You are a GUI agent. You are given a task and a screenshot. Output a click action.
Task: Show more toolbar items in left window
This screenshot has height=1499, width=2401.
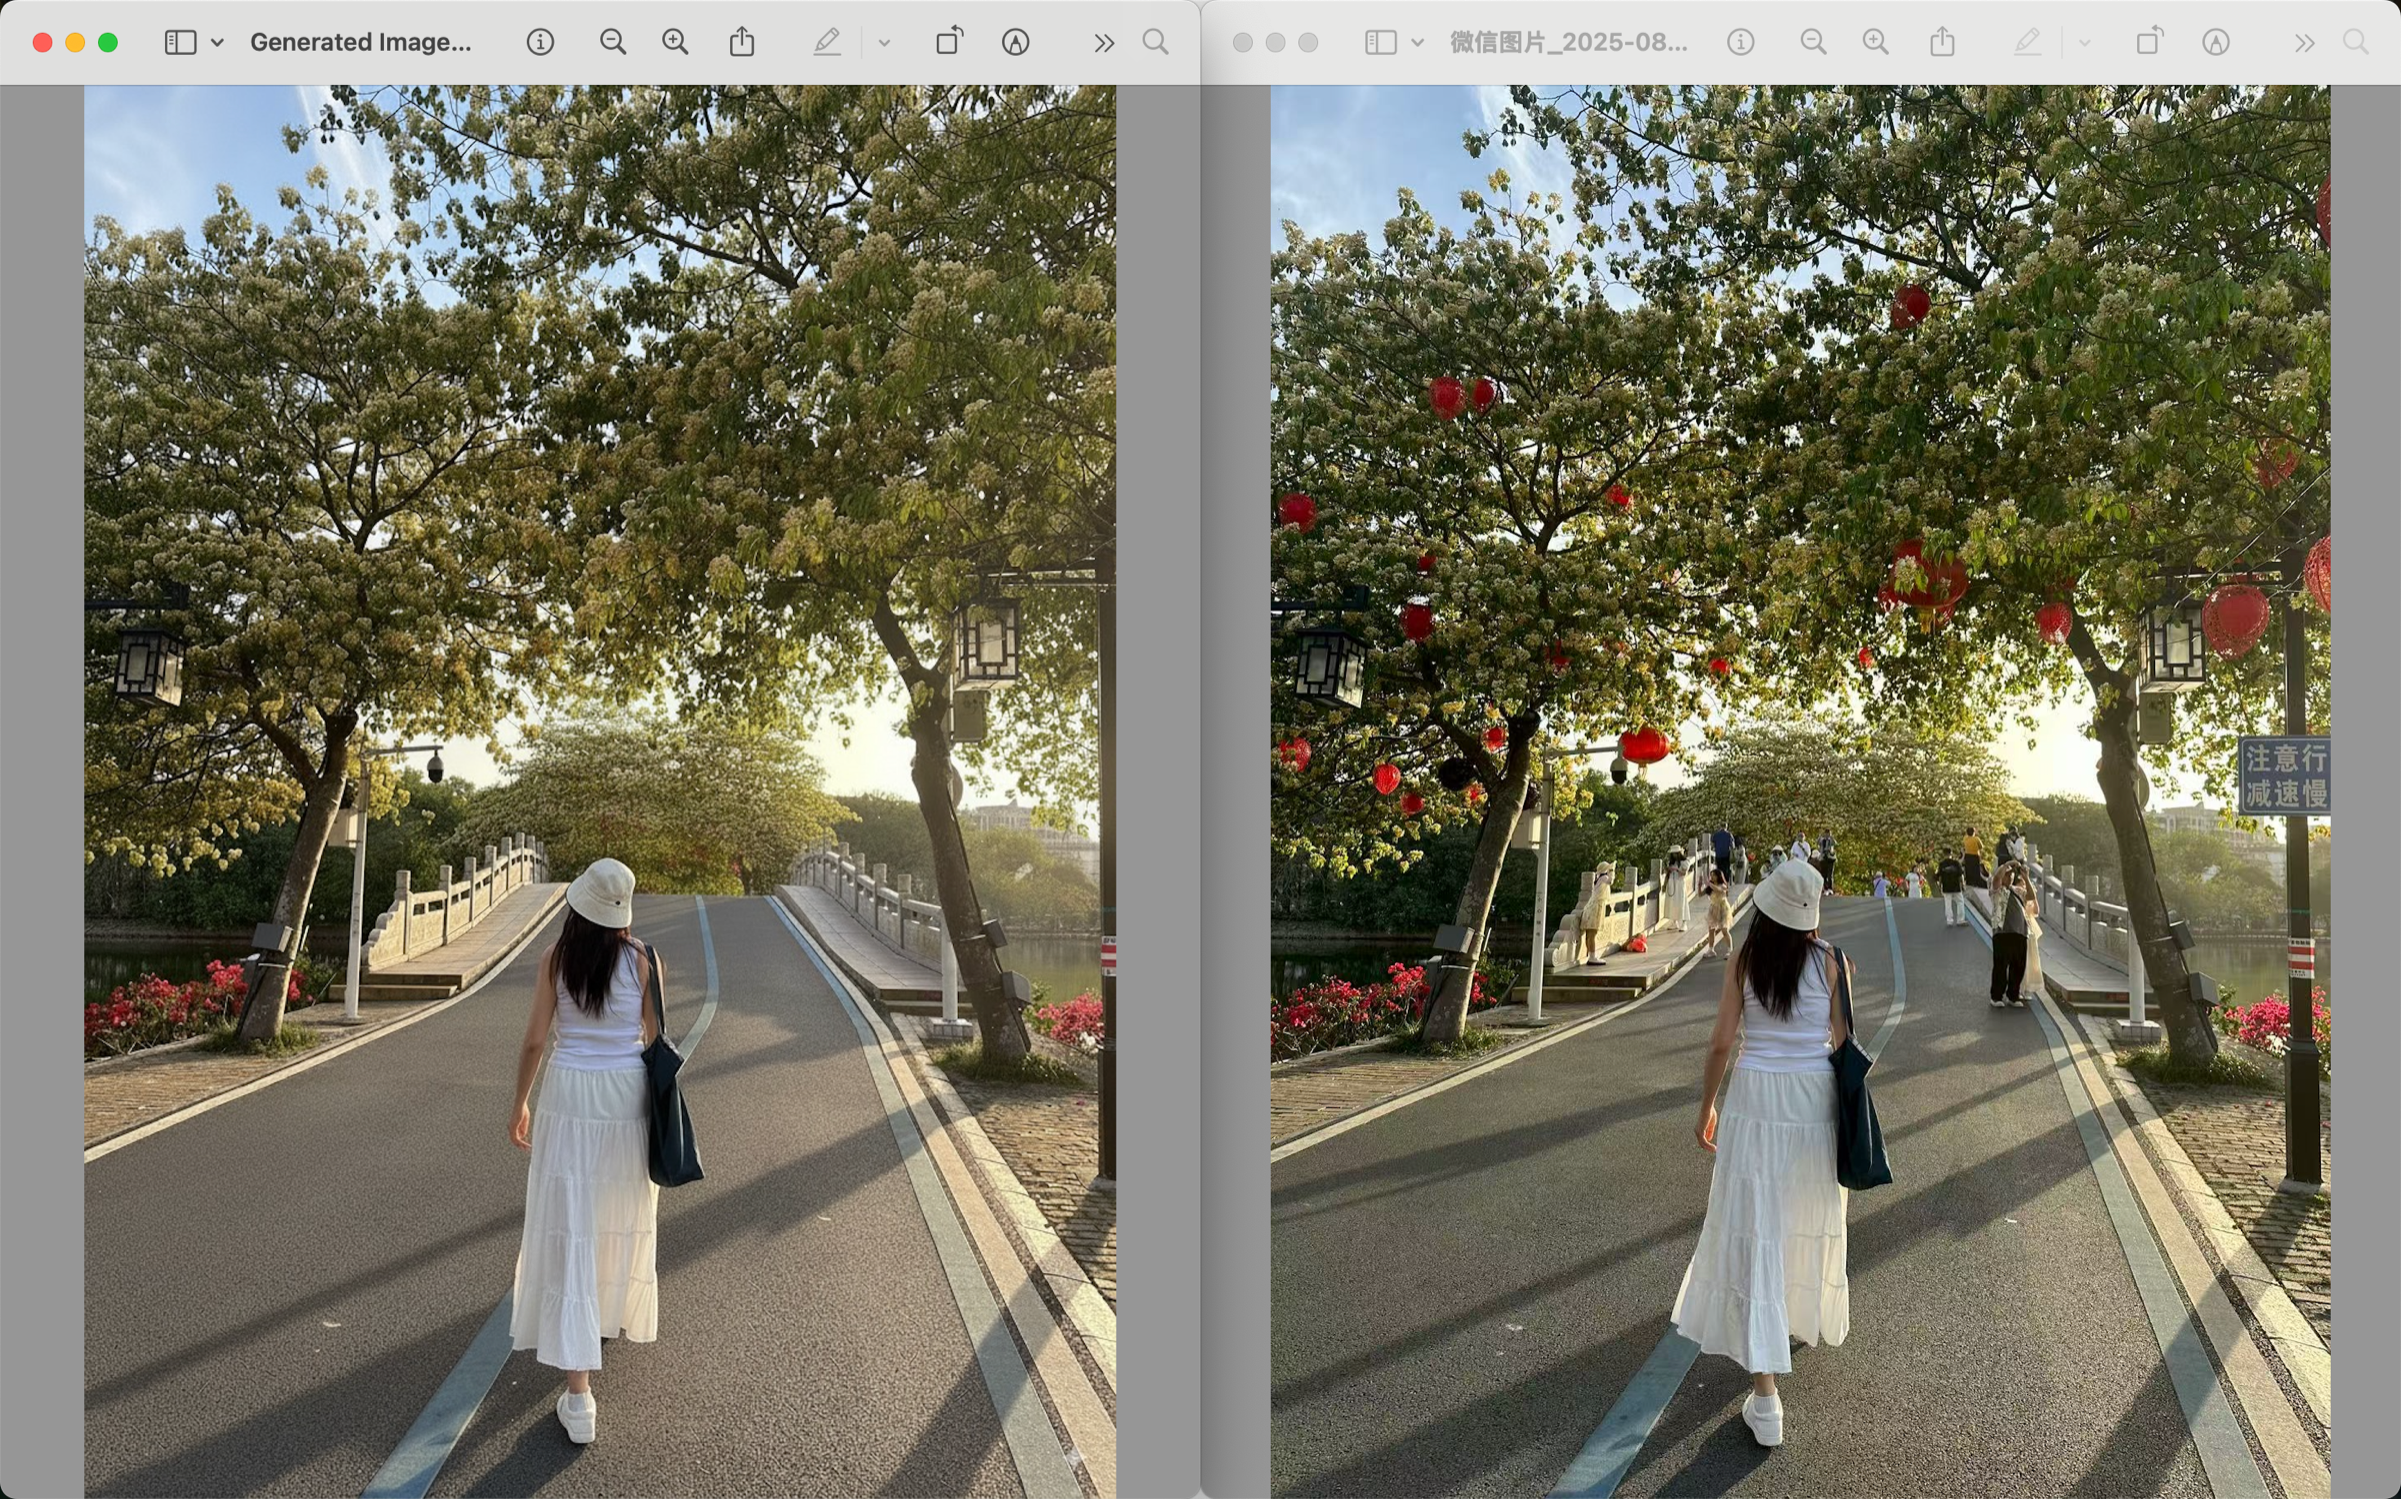(x=1103, y=42)
